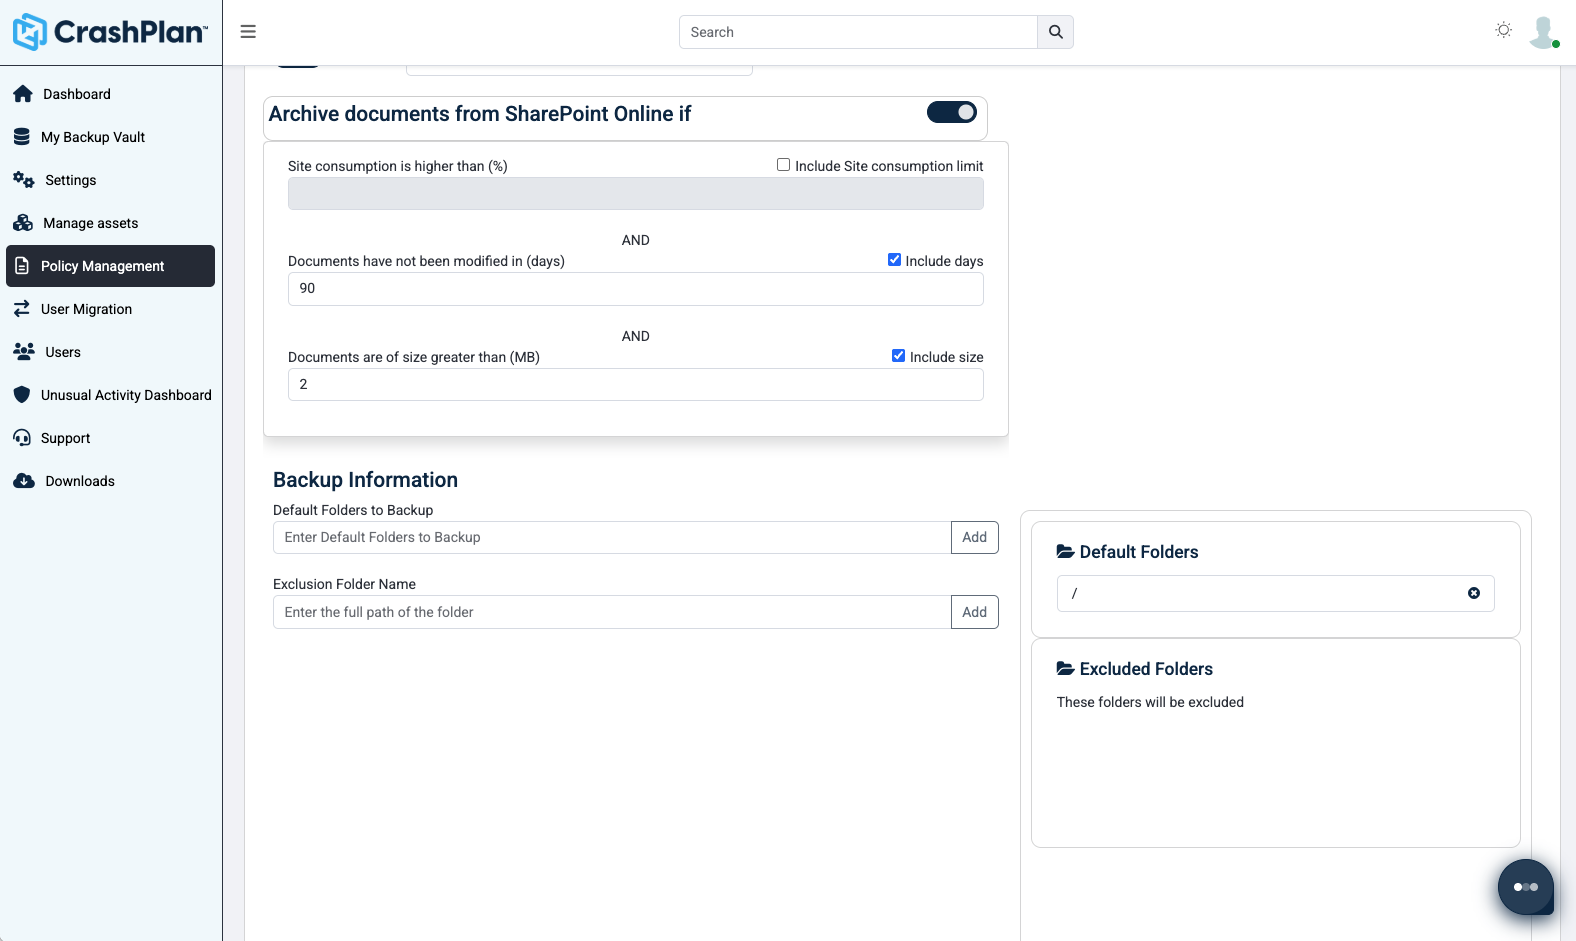Click the Dashboard home icon
Viewport: 1576px width, 941px height.
pos(23,94)
